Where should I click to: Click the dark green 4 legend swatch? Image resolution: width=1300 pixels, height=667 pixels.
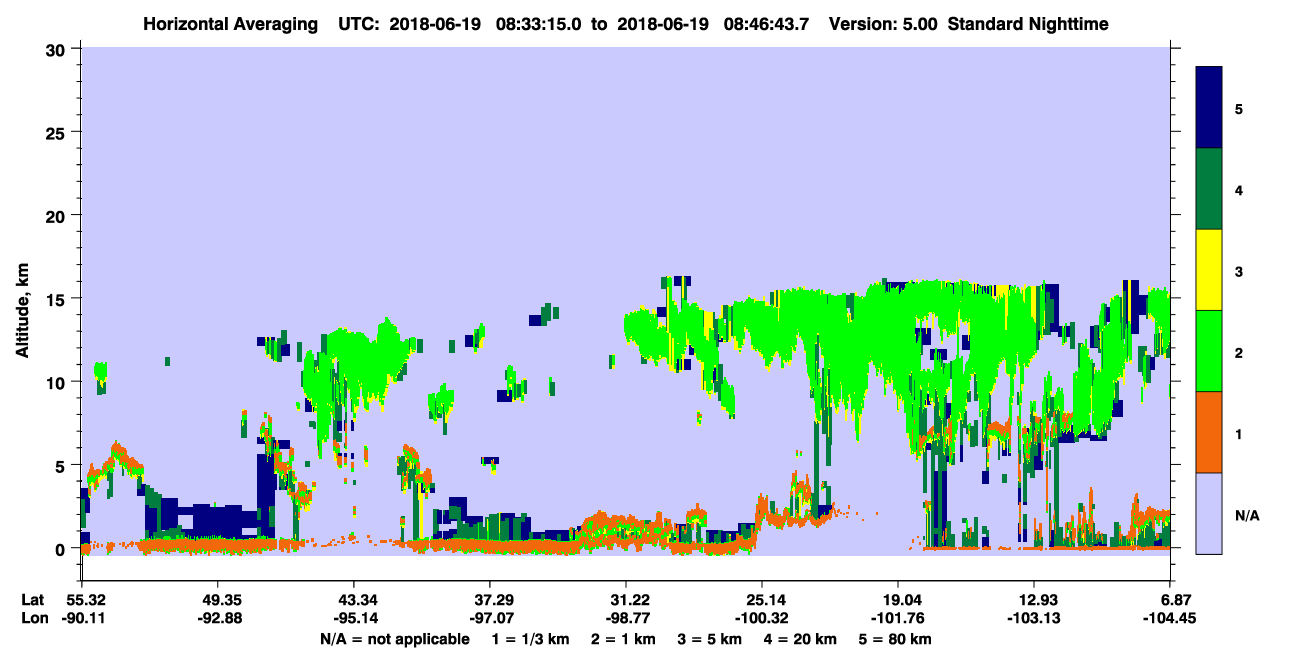click(1209, 189)
